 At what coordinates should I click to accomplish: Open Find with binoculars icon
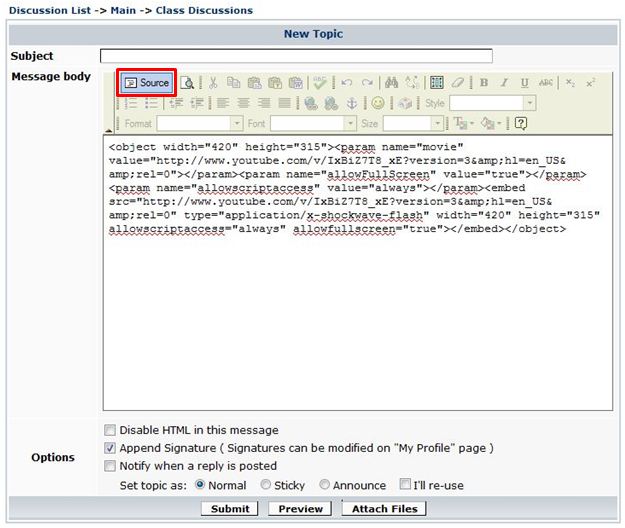(391, 82)
